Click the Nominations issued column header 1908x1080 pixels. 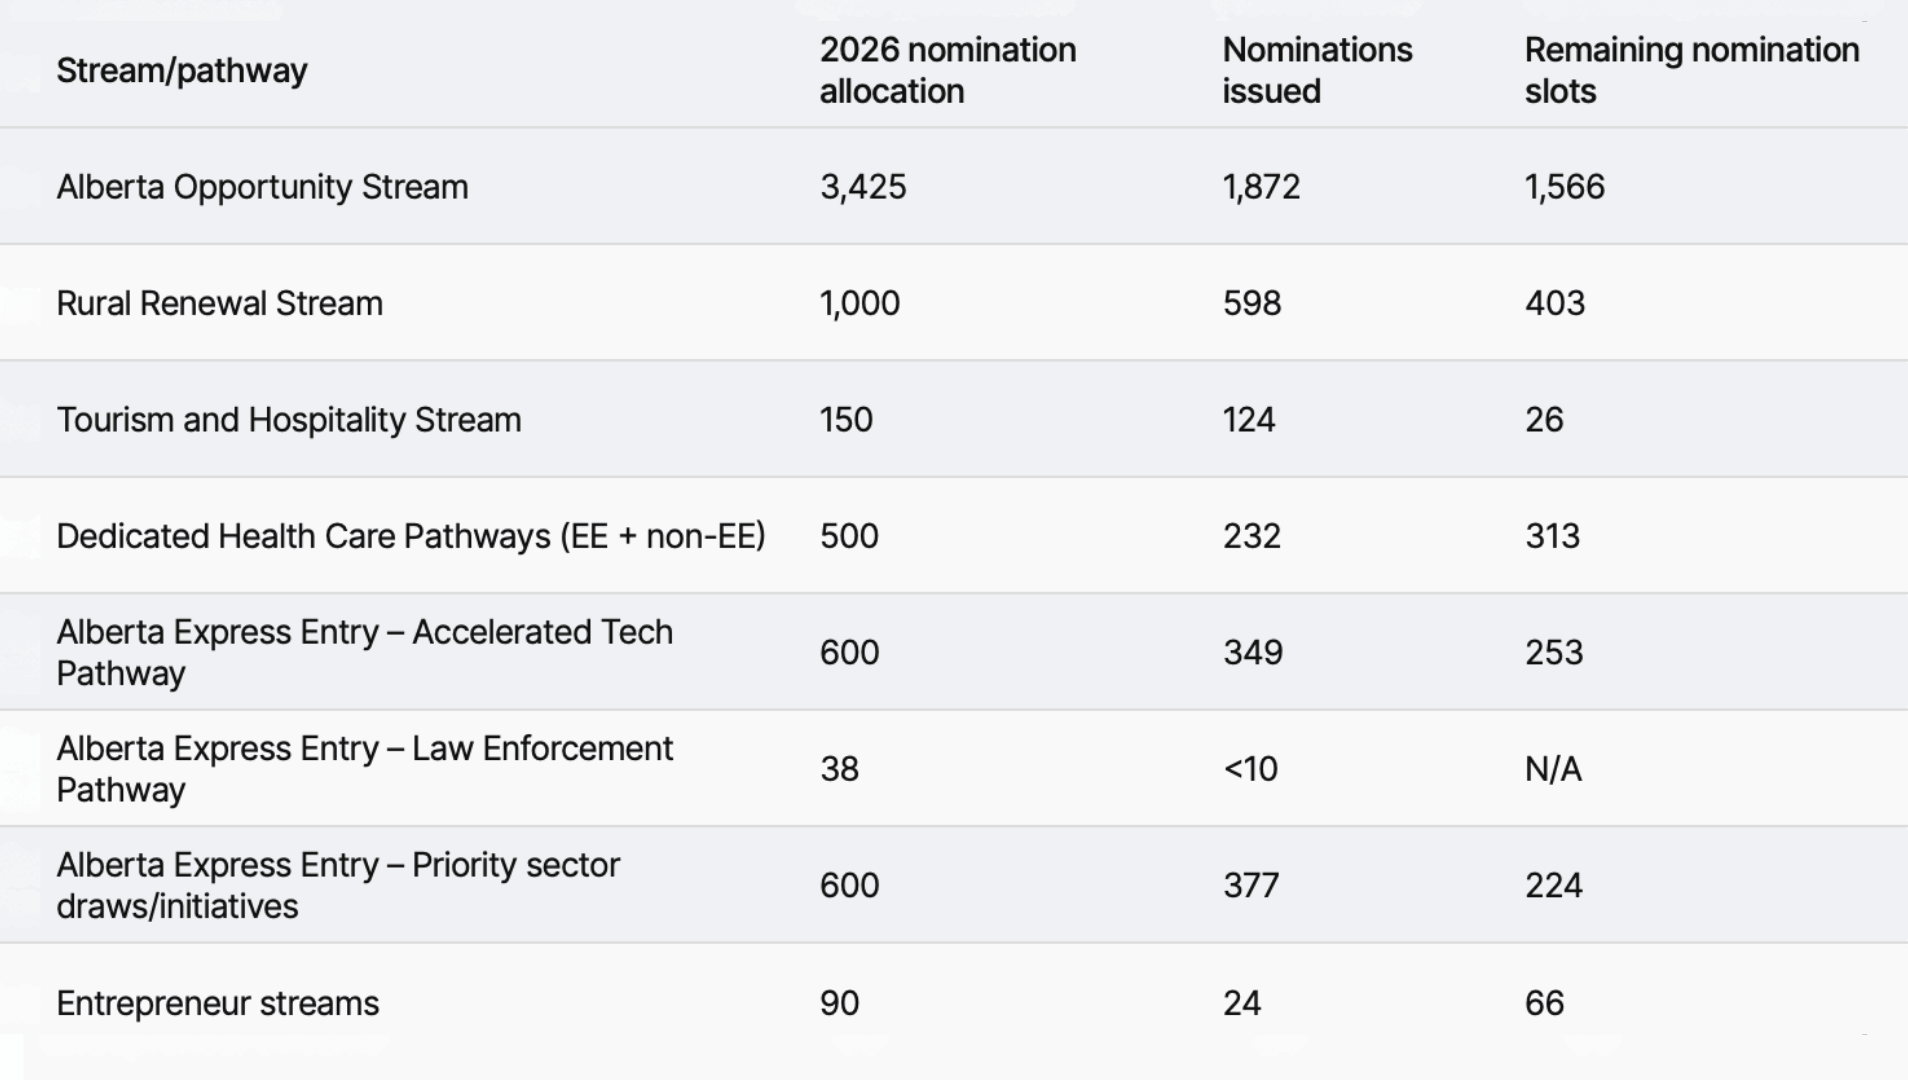point(1317,70)
